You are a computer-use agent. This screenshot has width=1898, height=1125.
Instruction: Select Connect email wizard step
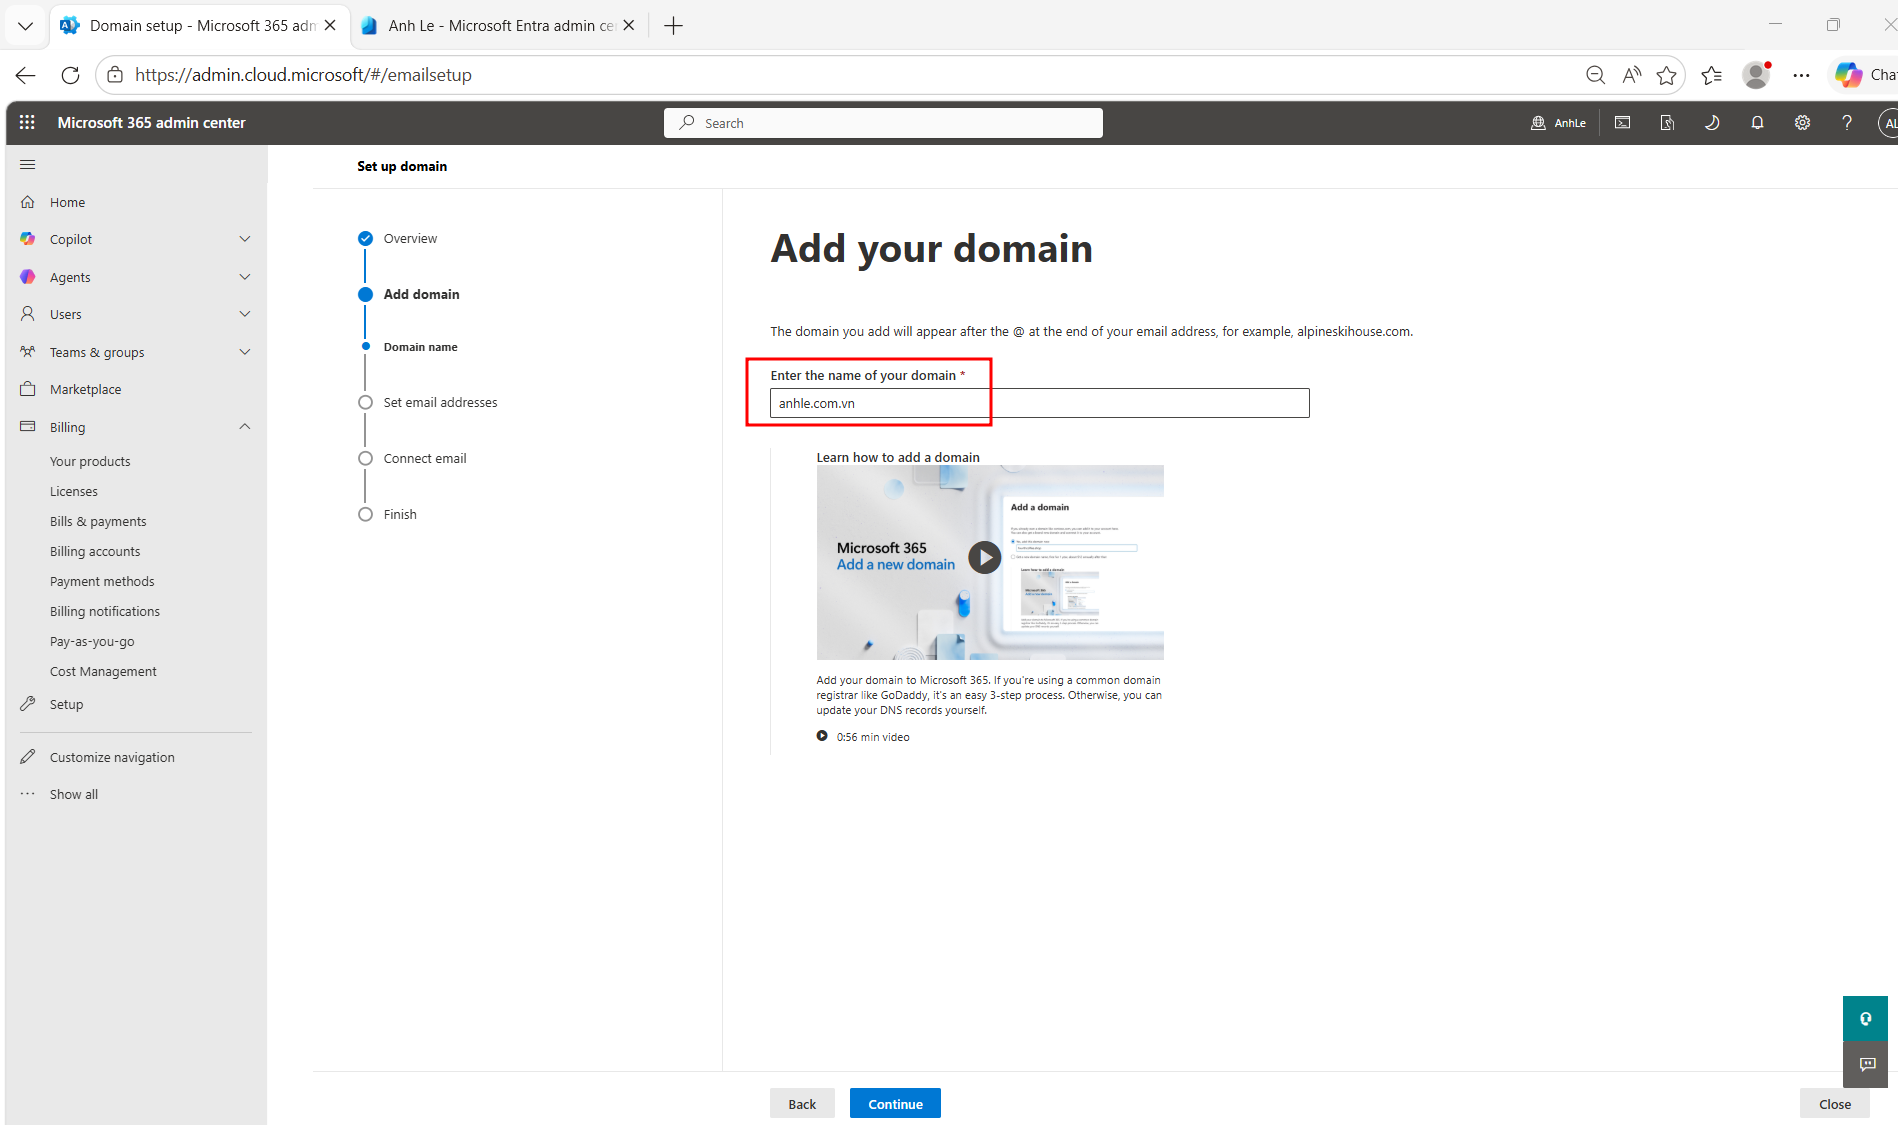pos(425,458)
